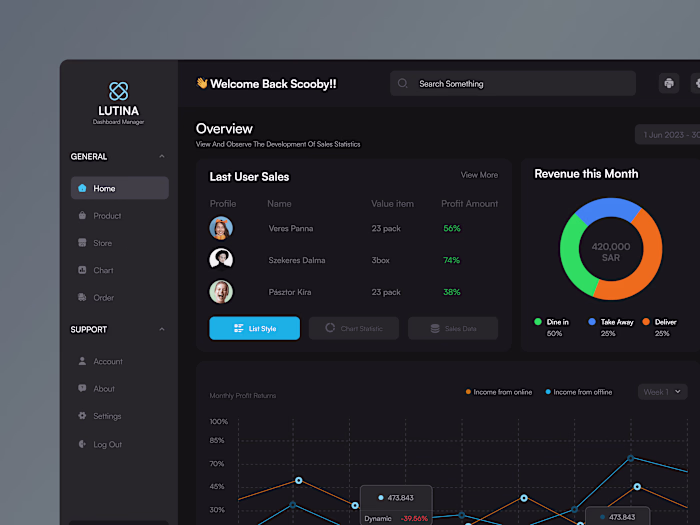This screenshot has height=525, width=700.
Task: Click the Settings gear icon
Action: [x=82, y=416]
